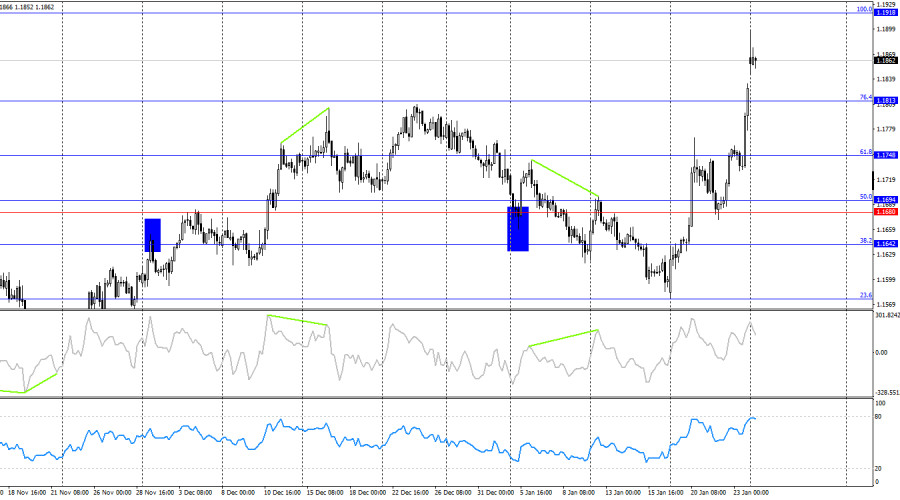This screenshot has height=500, width=900.
Task: Click the 1.1918 price label at 100.0 level
Action: [885, 12]
